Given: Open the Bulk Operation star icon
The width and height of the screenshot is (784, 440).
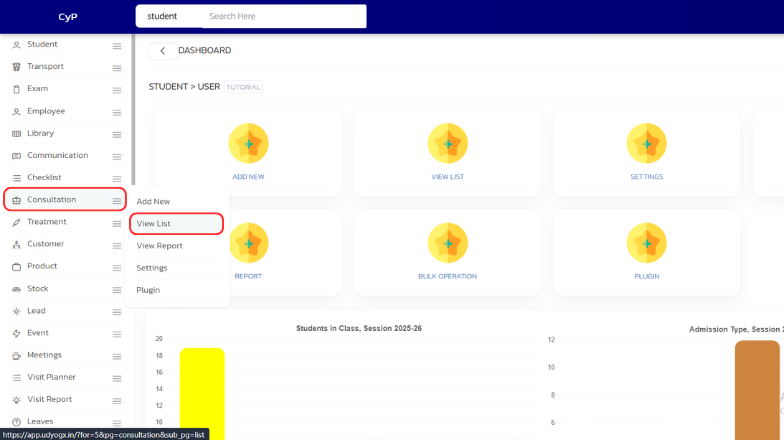Looking at the screenshot, I should 447,243.
